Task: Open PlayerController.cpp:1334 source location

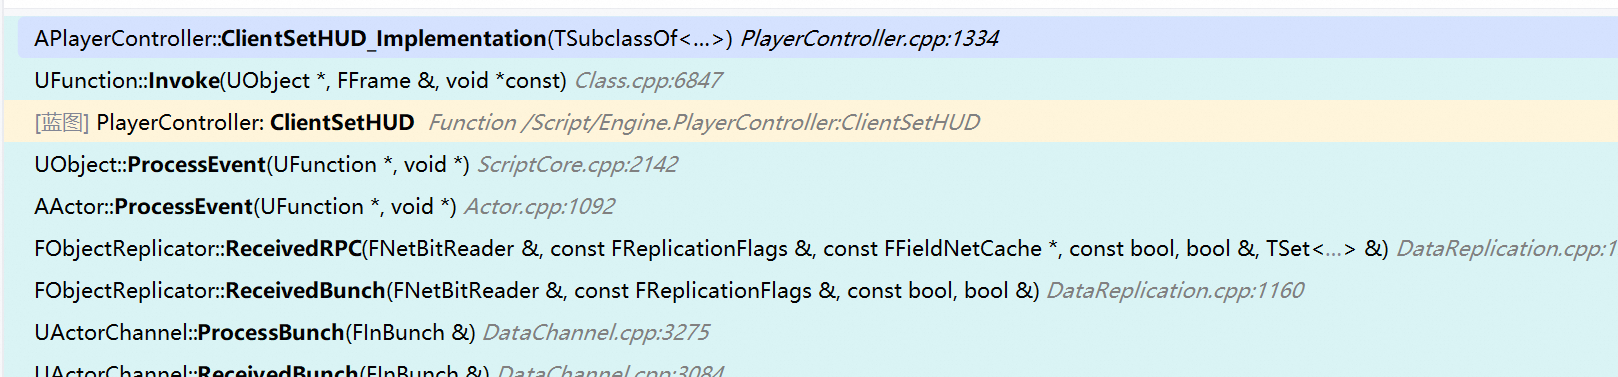Action: point(869,38)
